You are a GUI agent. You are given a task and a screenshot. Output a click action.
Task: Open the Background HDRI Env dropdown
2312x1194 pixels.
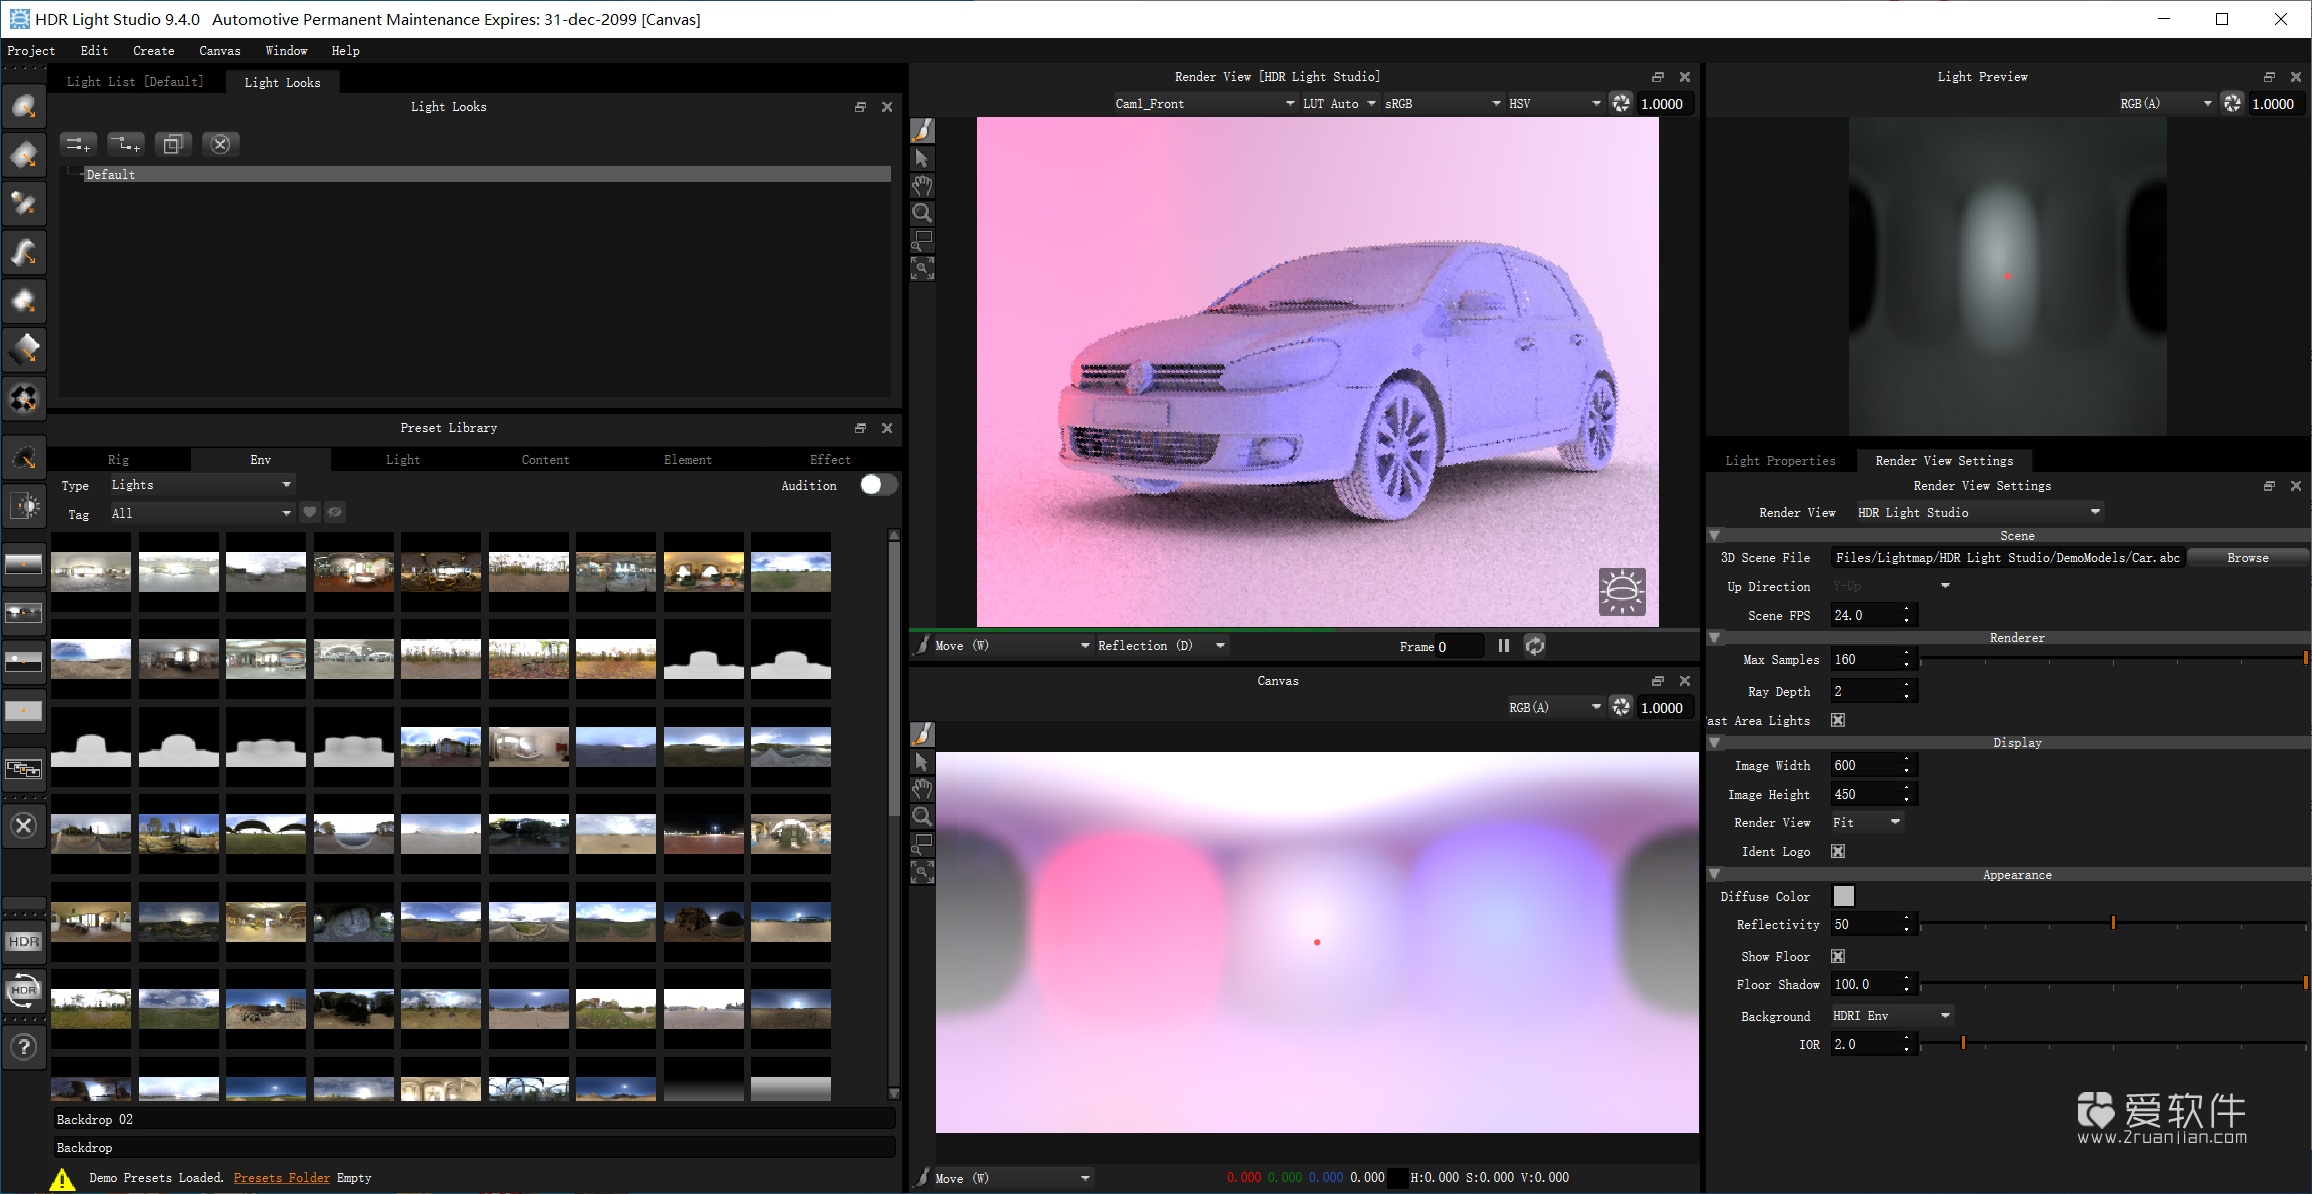(1888, 1015)
